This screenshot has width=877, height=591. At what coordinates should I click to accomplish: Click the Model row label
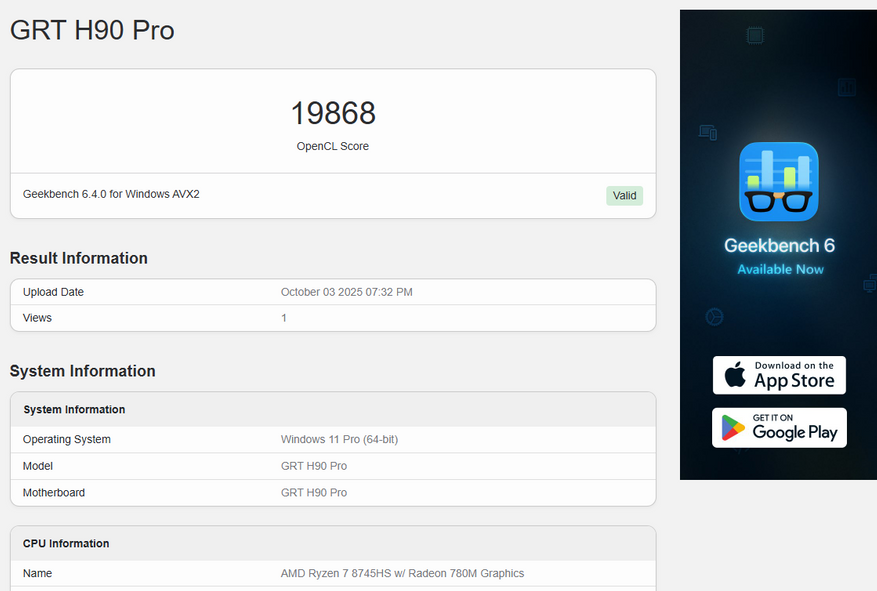click(x=38, y=466)
